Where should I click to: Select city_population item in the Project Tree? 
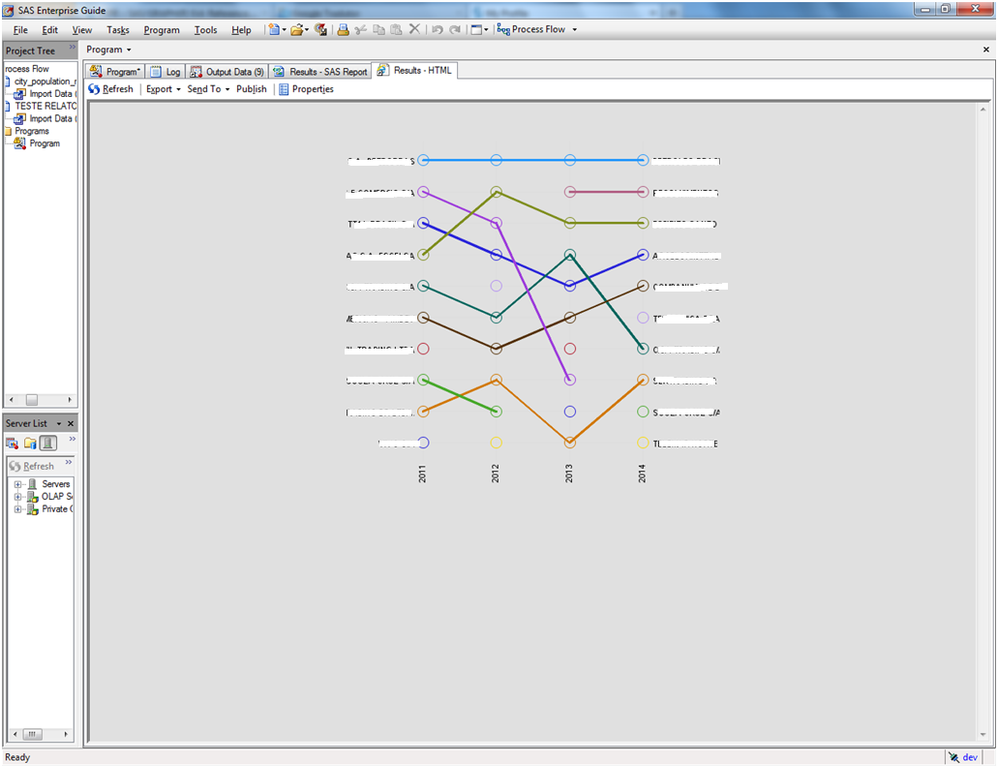point(44,81)
